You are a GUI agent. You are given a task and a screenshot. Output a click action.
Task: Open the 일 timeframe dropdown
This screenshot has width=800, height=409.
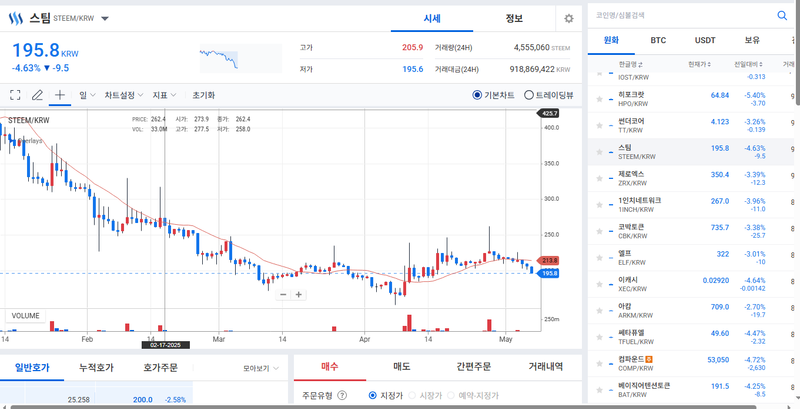87,95
